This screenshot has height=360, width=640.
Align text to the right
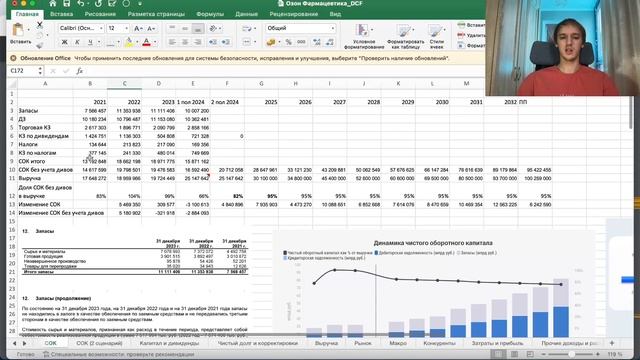pyautogui.click(x=198, y=42)
